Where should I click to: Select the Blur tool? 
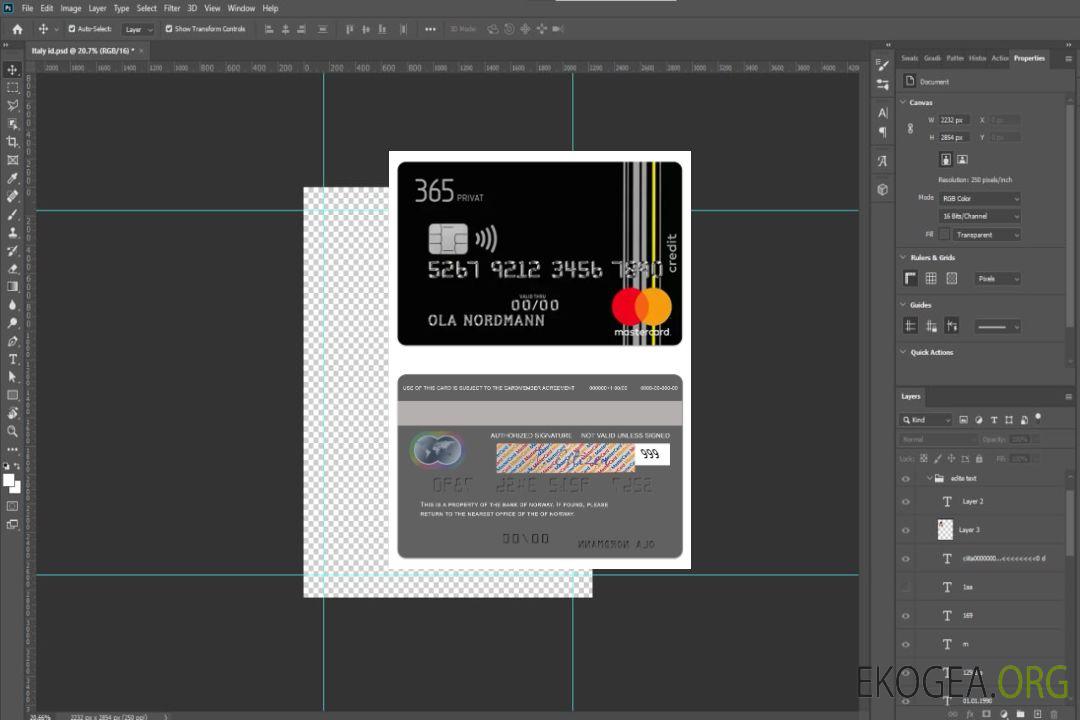(12, 305)
